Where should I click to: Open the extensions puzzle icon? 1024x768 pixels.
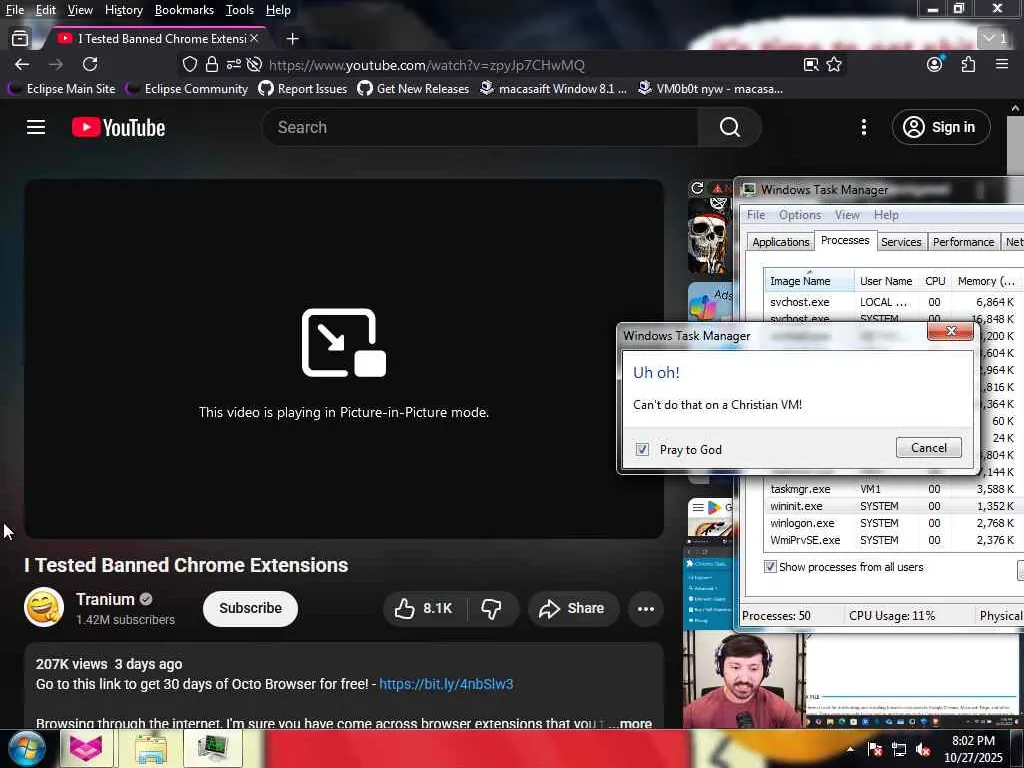click(x=968, y=64)
